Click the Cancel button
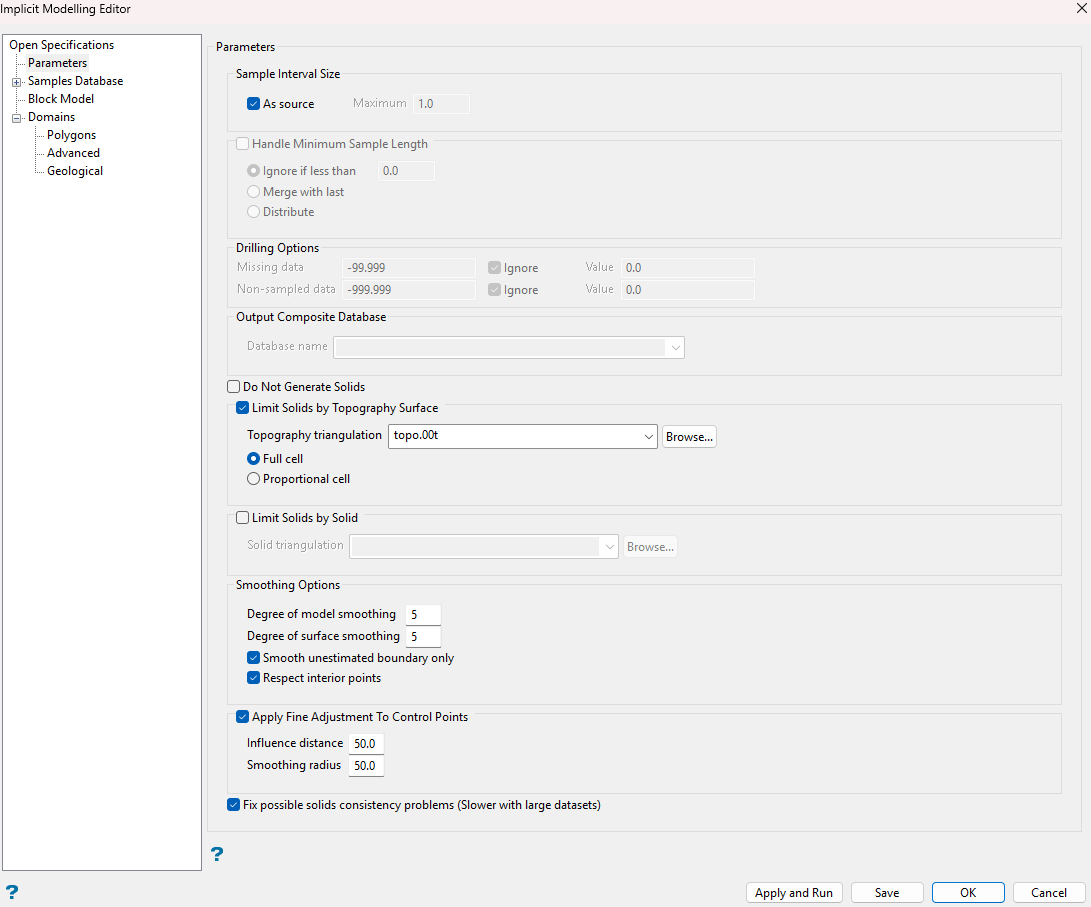Viewport: 1091px width, 907px height. (x=1049, y=892)
